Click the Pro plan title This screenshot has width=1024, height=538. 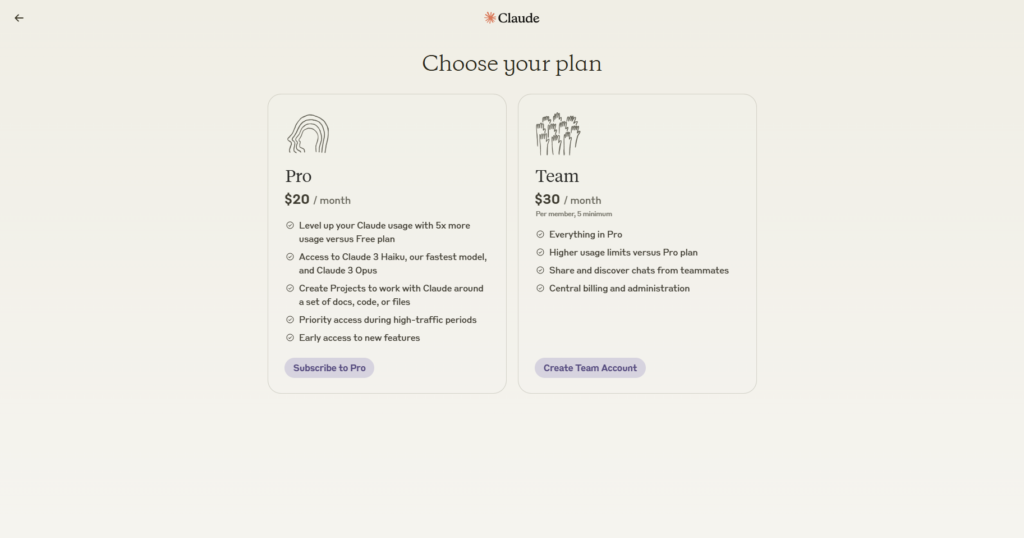coord(298,176)
